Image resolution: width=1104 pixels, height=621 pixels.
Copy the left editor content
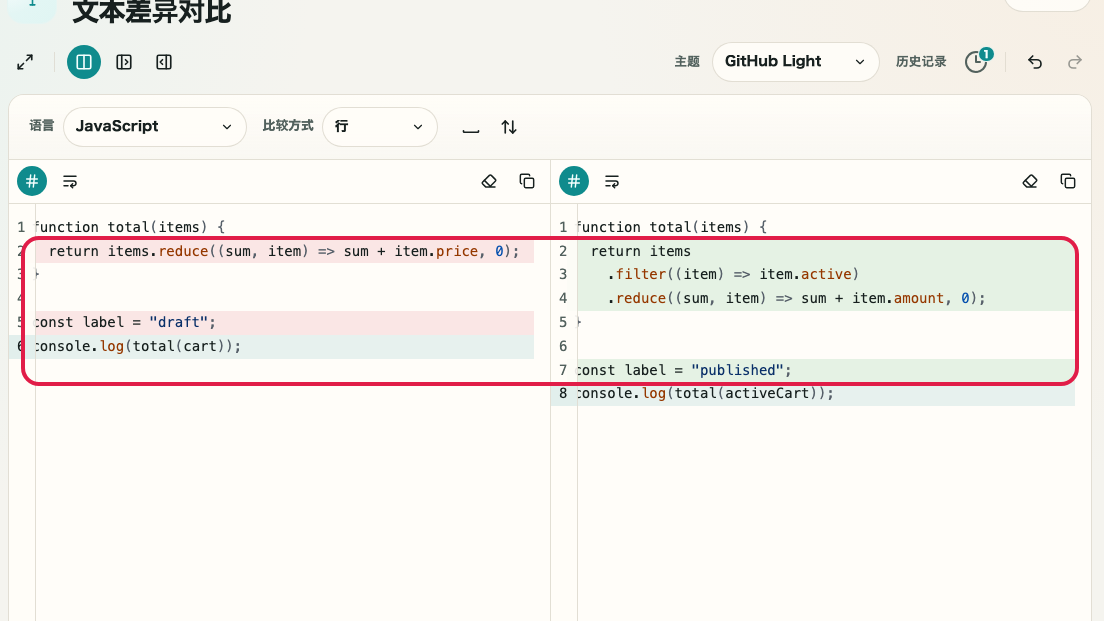(x=527, y=182)
